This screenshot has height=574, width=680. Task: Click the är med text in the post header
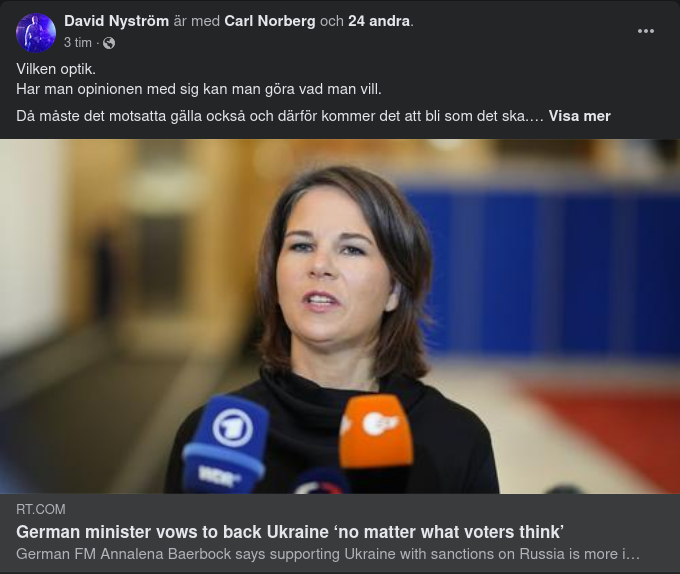(x=196, y=21)
